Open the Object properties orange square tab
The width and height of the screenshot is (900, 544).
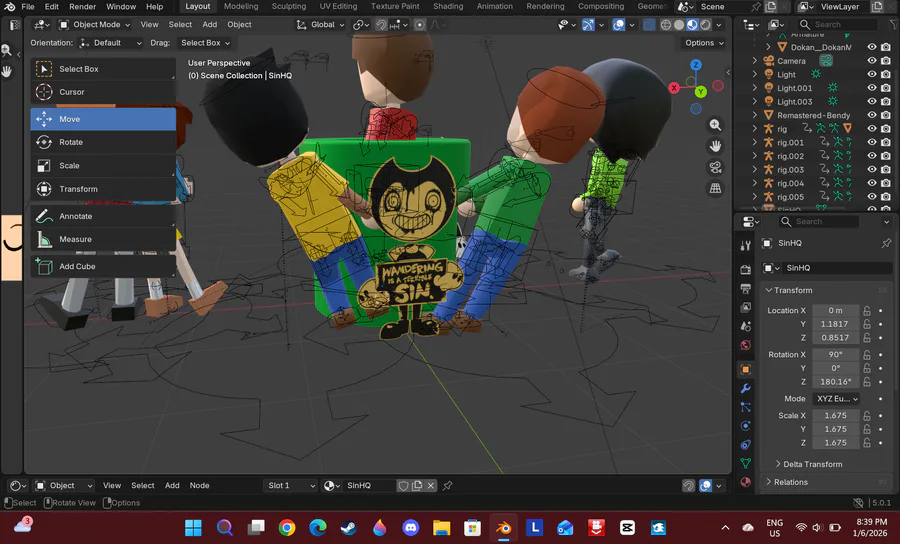(x=746, y=370)
